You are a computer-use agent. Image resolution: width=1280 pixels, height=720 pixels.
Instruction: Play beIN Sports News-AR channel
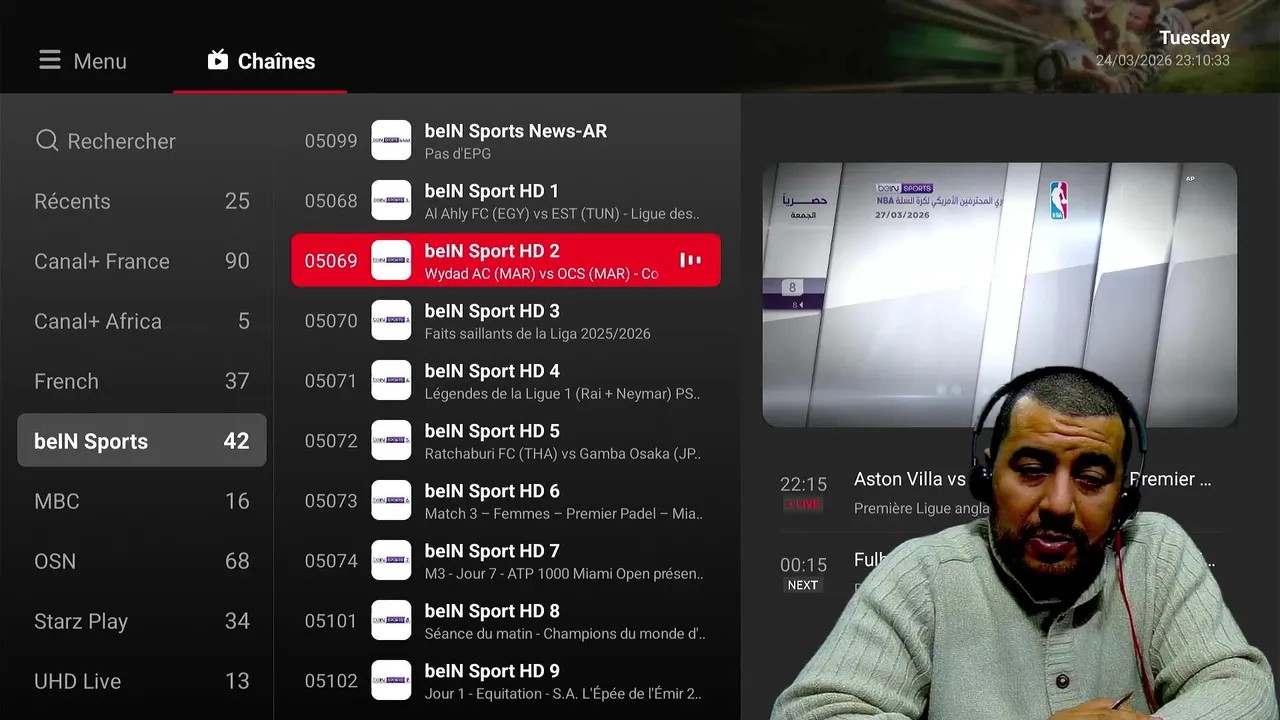[x=505, y=140]
